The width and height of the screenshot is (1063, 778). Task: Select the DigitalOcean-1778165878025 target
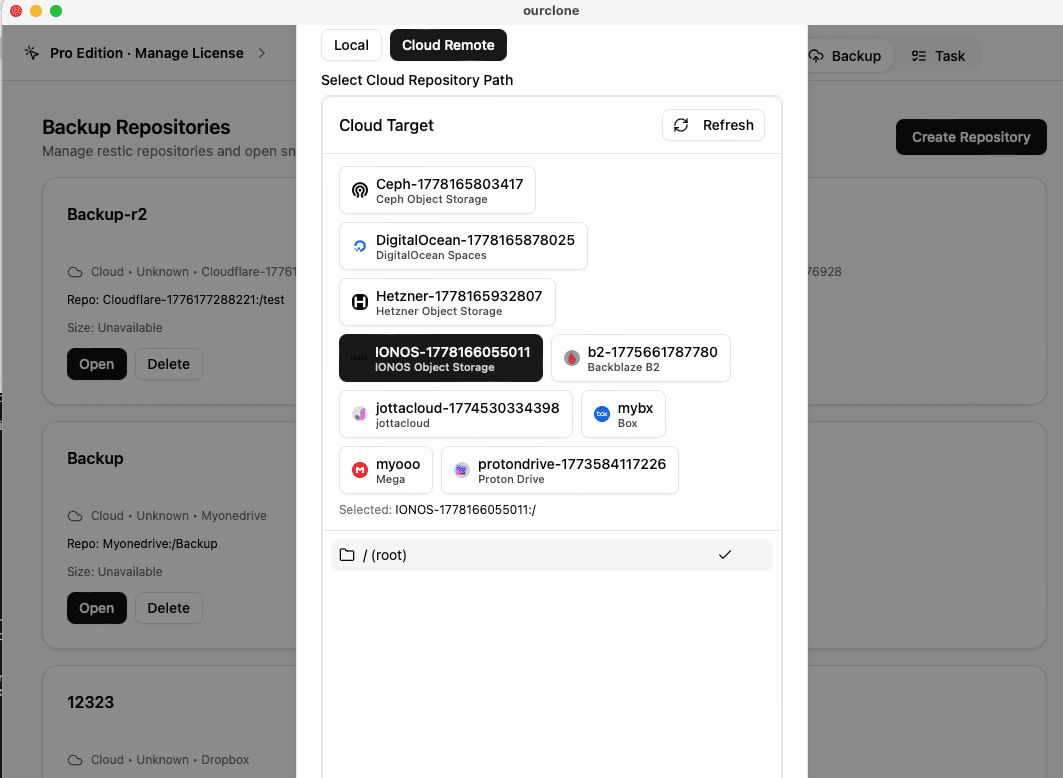(463, 246)
